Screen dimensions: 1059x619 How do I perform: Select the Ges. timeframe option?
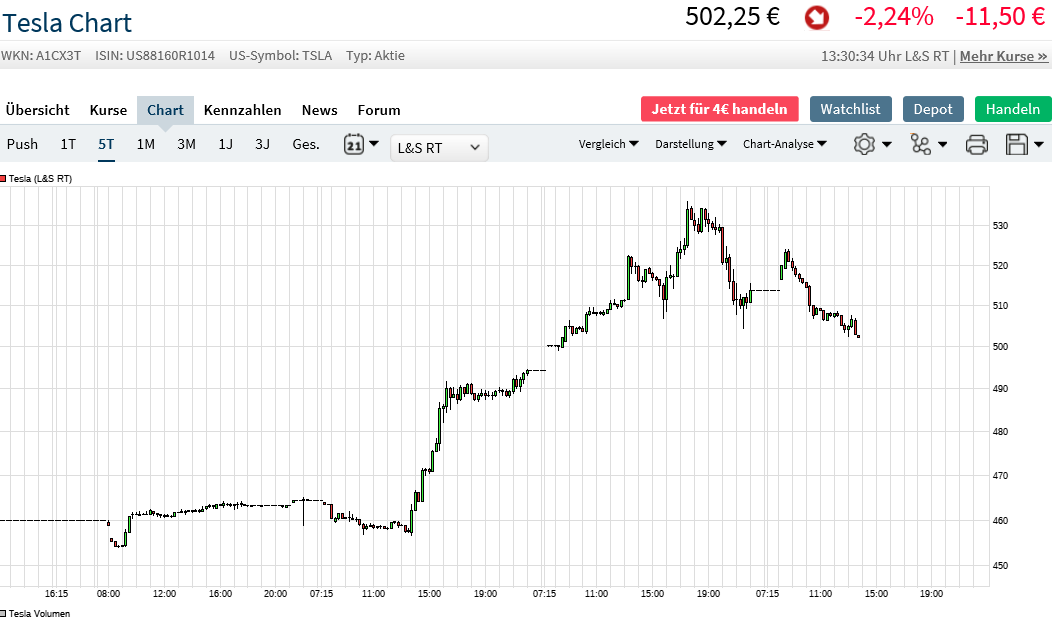305,144
